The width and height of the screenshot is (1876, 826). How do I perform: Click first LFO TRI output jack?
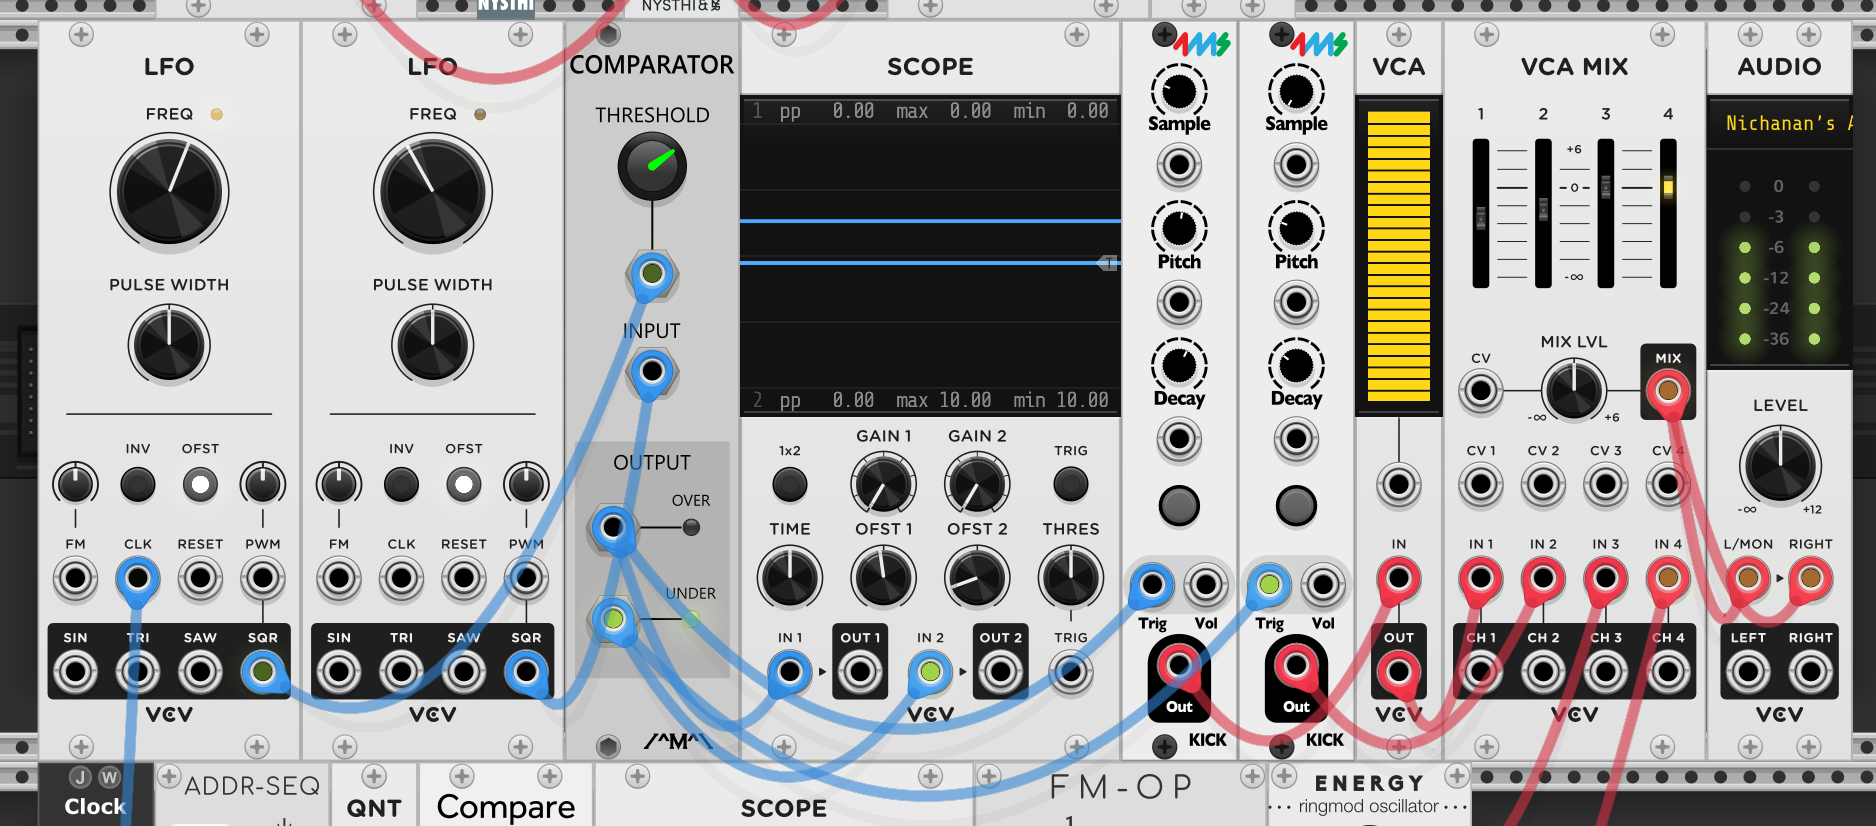pyautogui.click(x=138, y=672)
